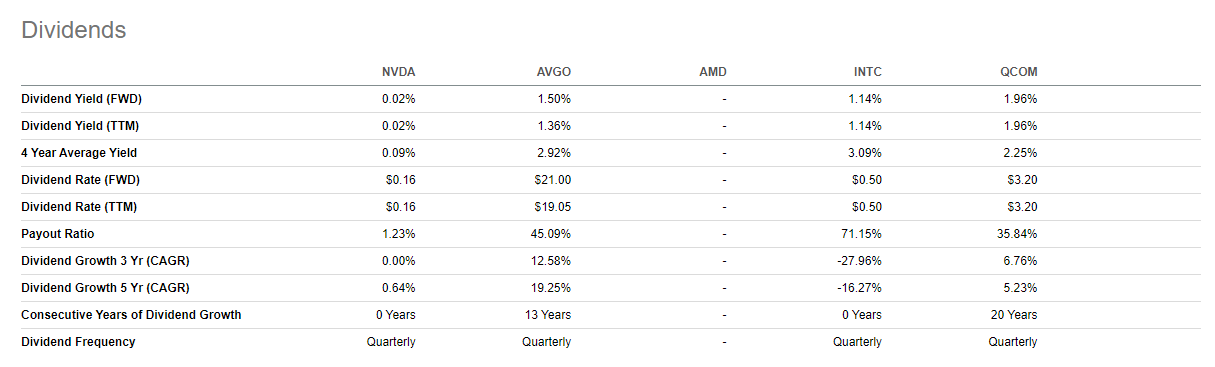Select the AMD column header

click(713, 72)
